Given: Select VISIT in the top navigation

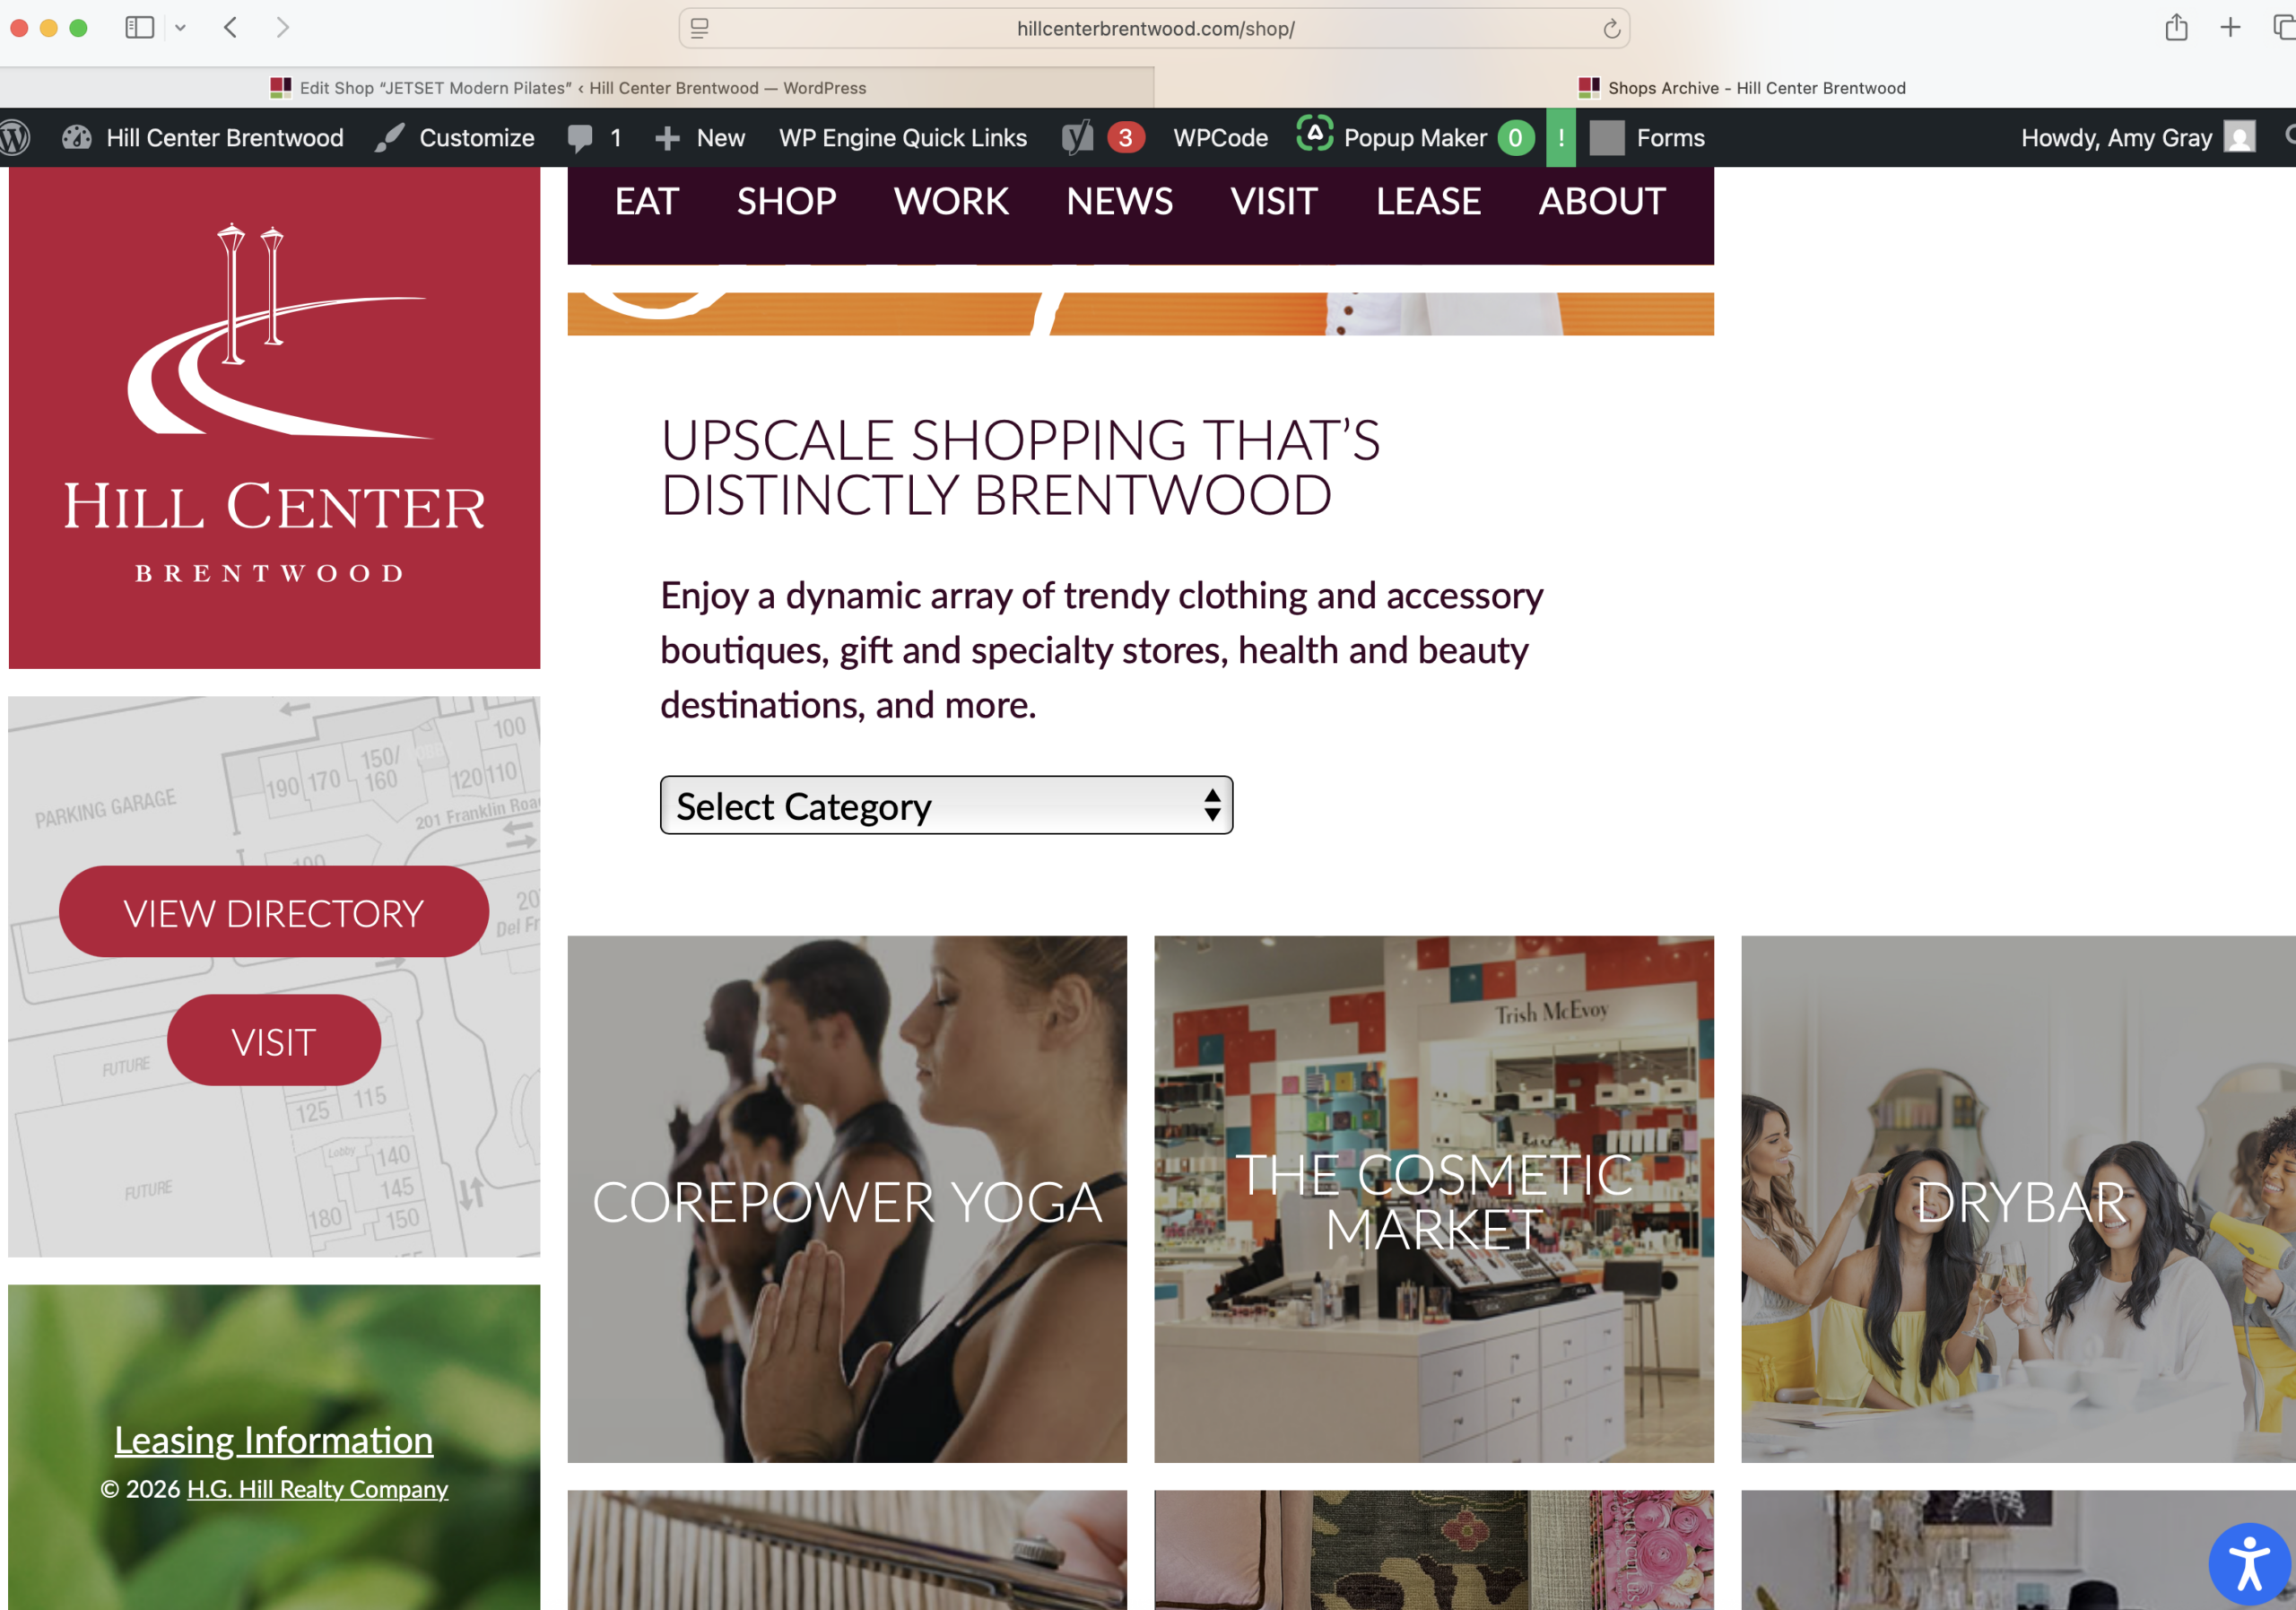Looking at the screenshot, I should coord(1274,201).
